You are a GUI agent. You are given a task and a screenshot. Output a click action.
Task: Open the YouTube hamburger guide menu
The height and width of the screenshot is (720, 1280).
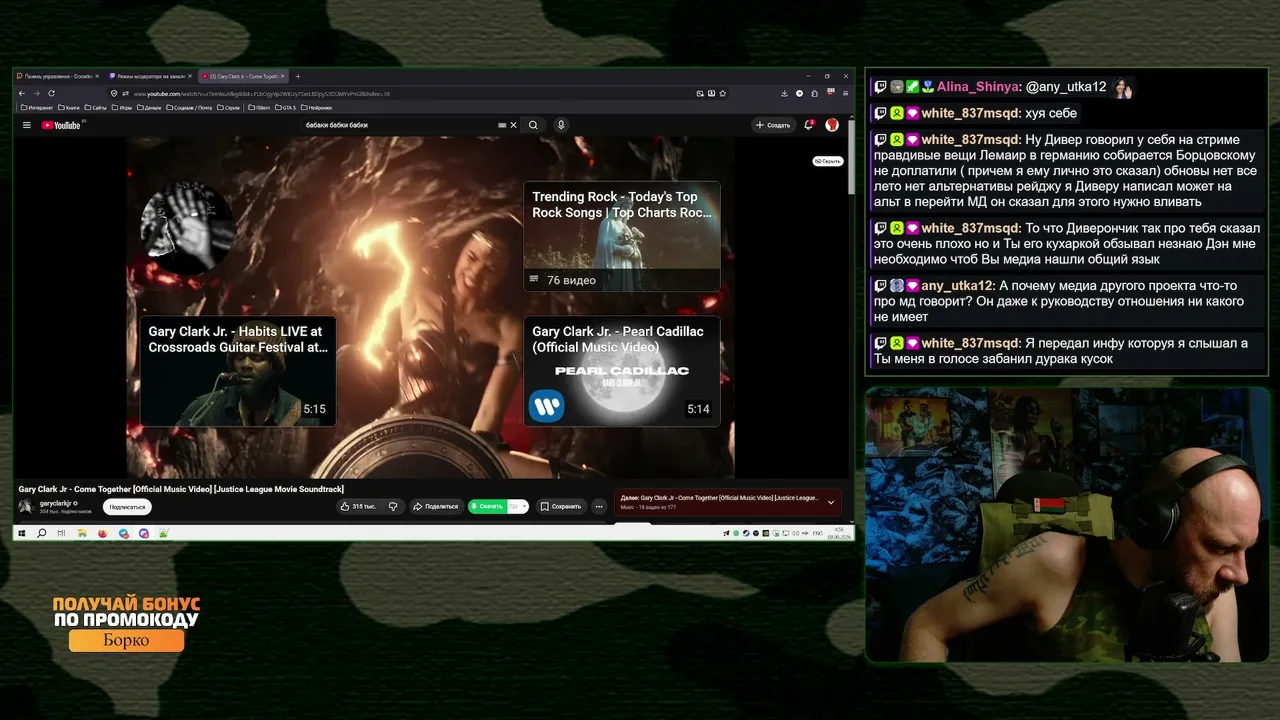click(27, 125)
